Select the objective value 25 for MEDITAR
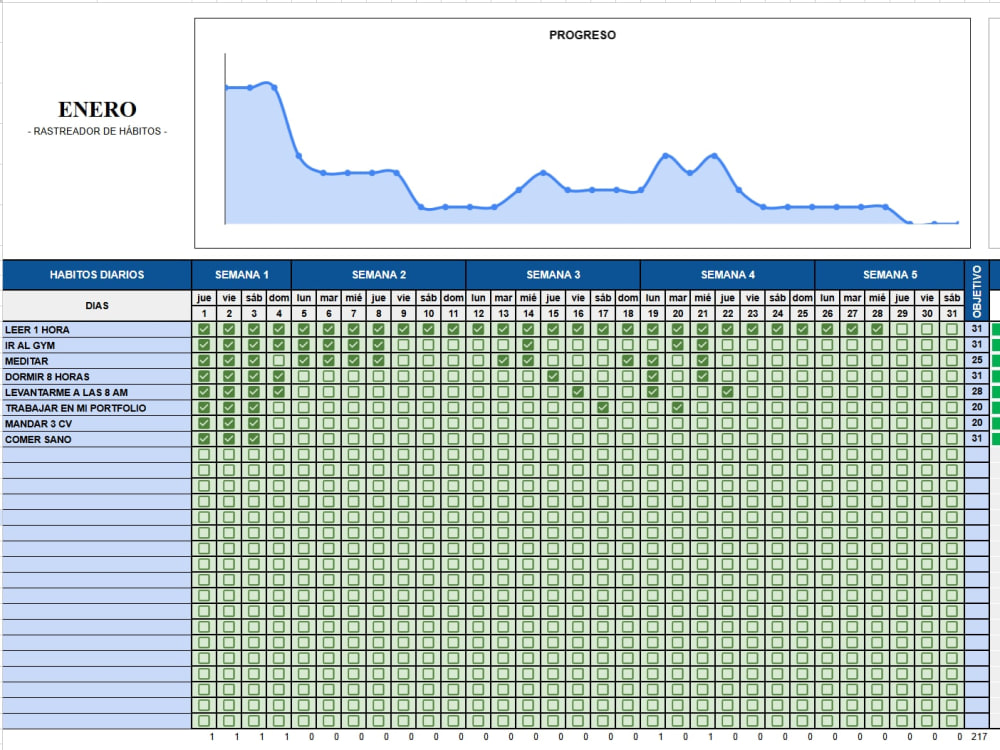The width and height of the screenshot is (1000, 750). 976,360
